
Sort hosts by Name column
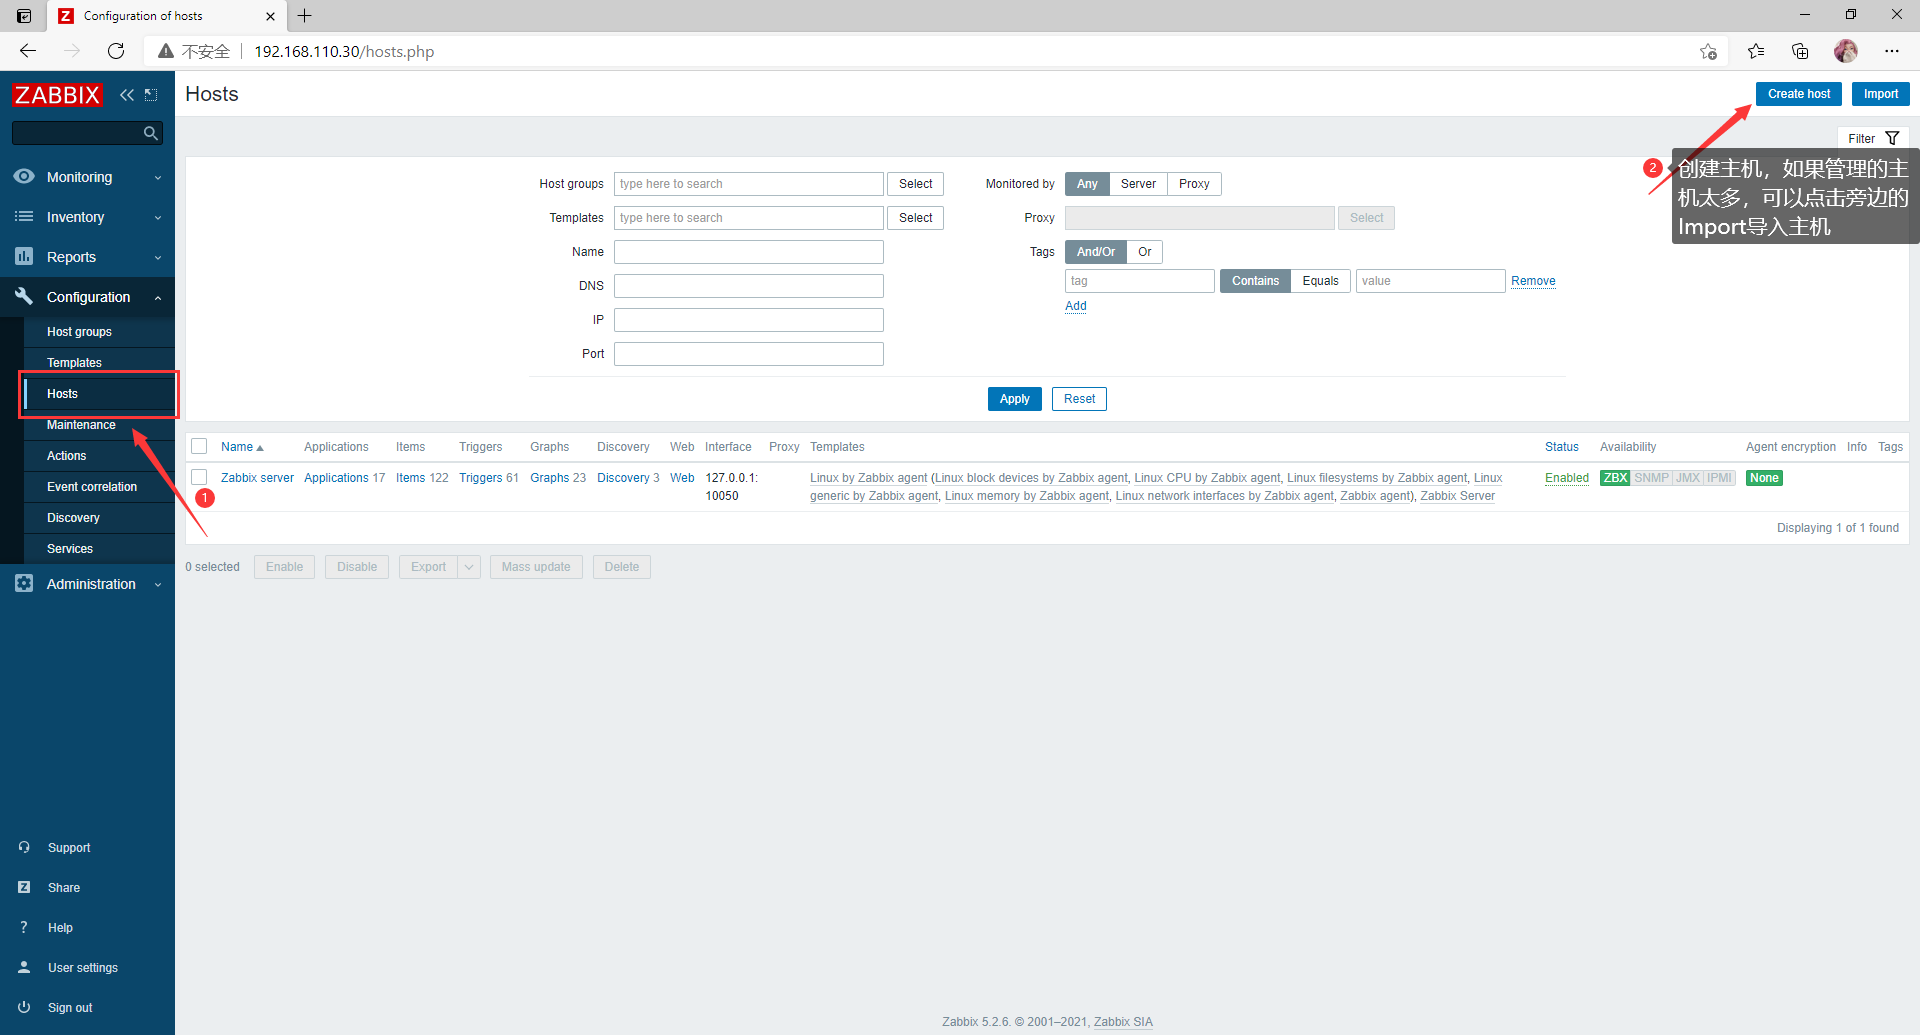[x=242, y=447]
